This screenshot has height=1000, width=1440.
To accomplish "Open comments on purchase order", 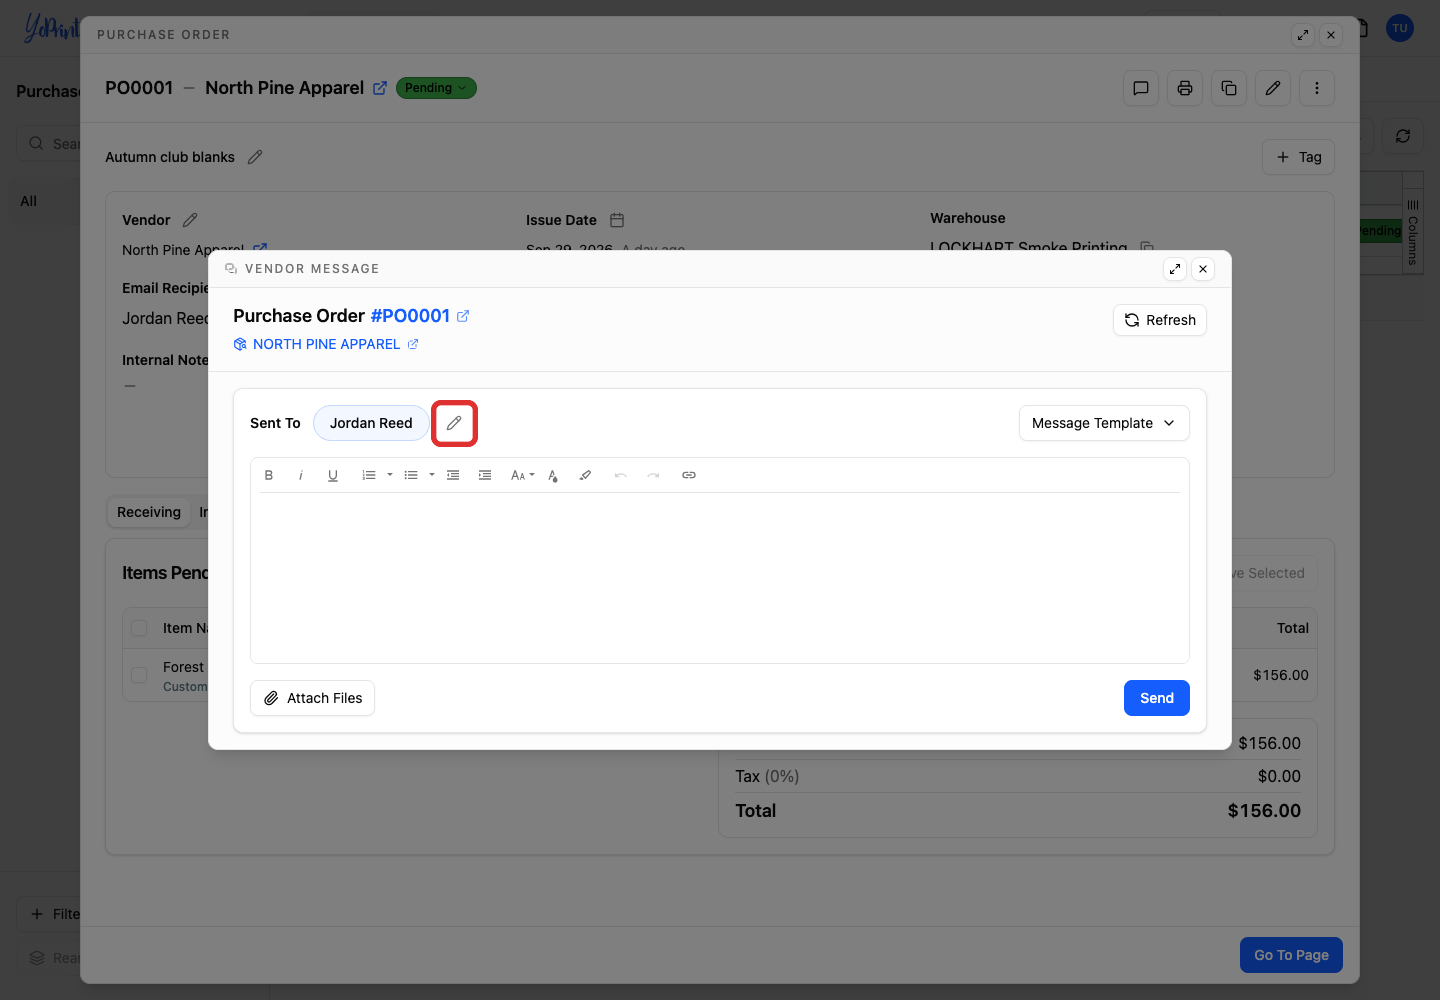I will (x=1141, y=88).
